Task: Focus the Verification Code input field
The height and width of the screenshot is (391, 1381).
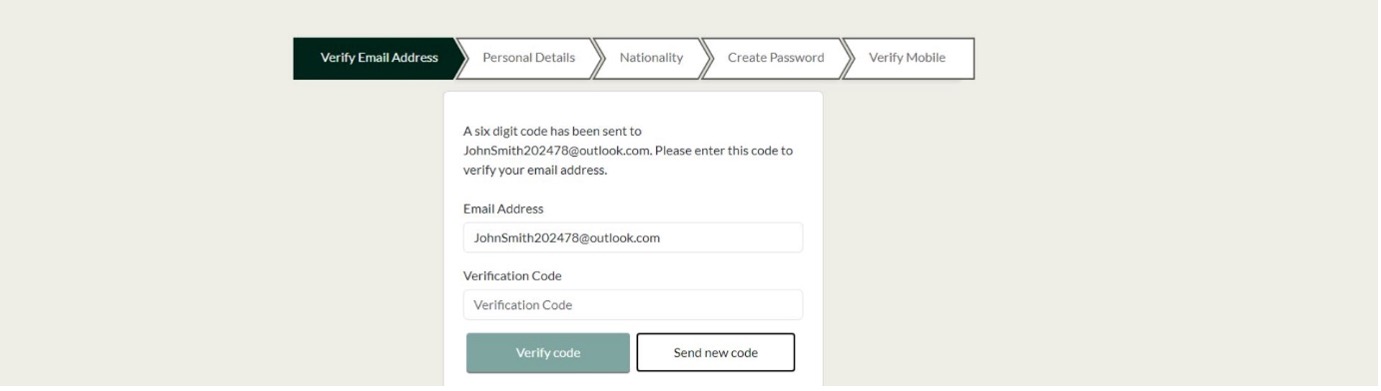Action: [x=633, y=305]
